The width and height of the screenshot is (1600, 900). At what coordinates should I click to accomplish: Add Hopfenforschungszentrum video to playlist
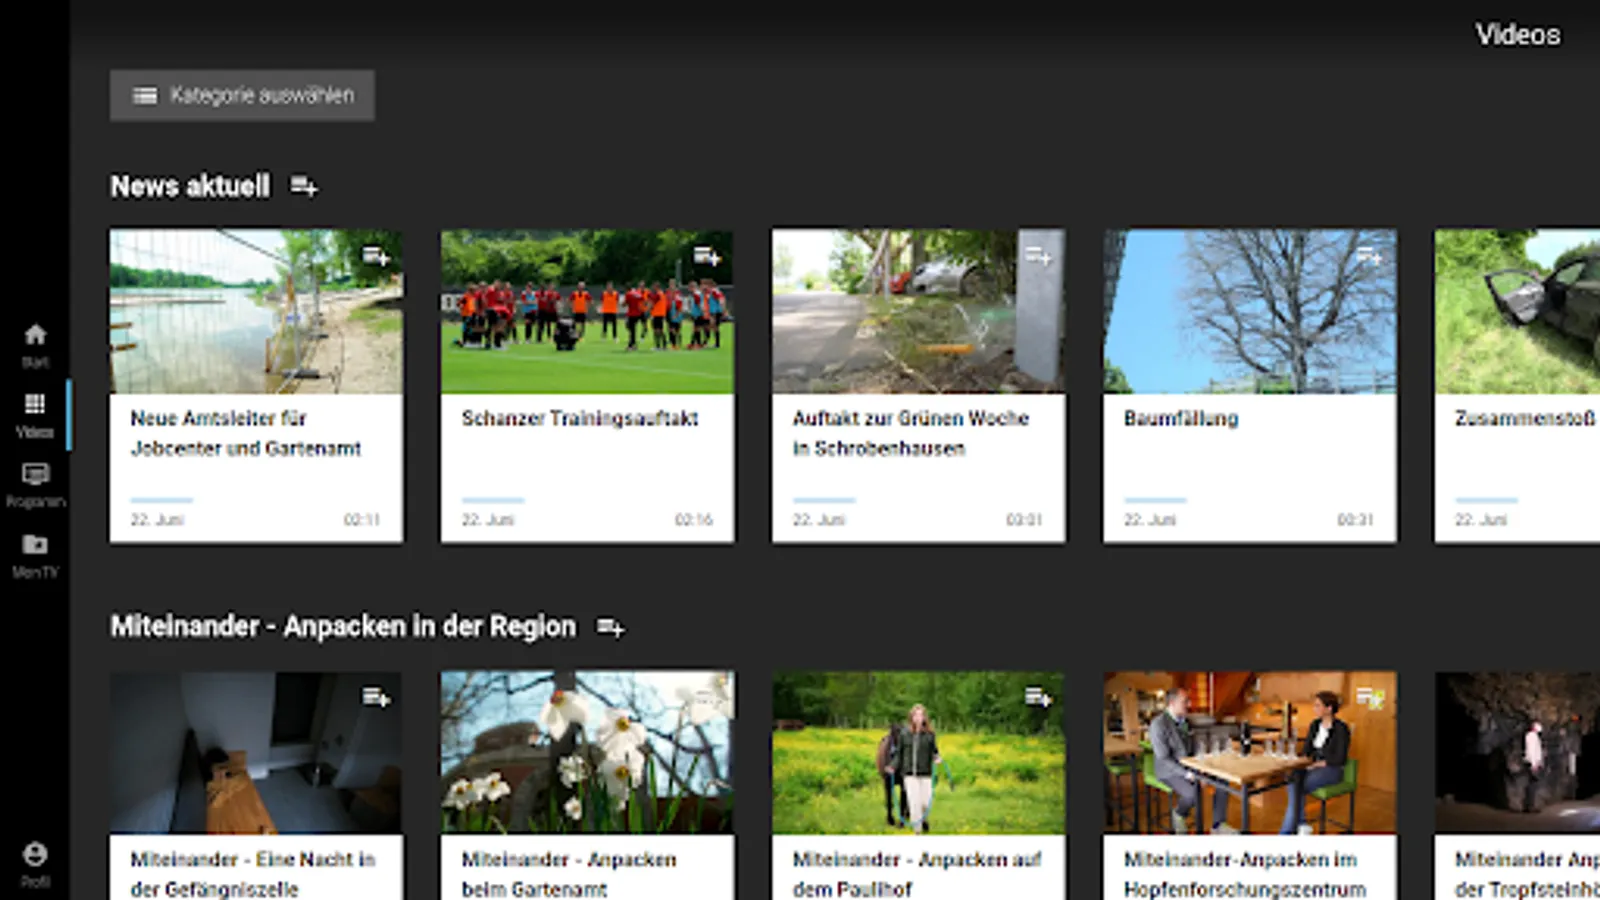(1369, 697)
